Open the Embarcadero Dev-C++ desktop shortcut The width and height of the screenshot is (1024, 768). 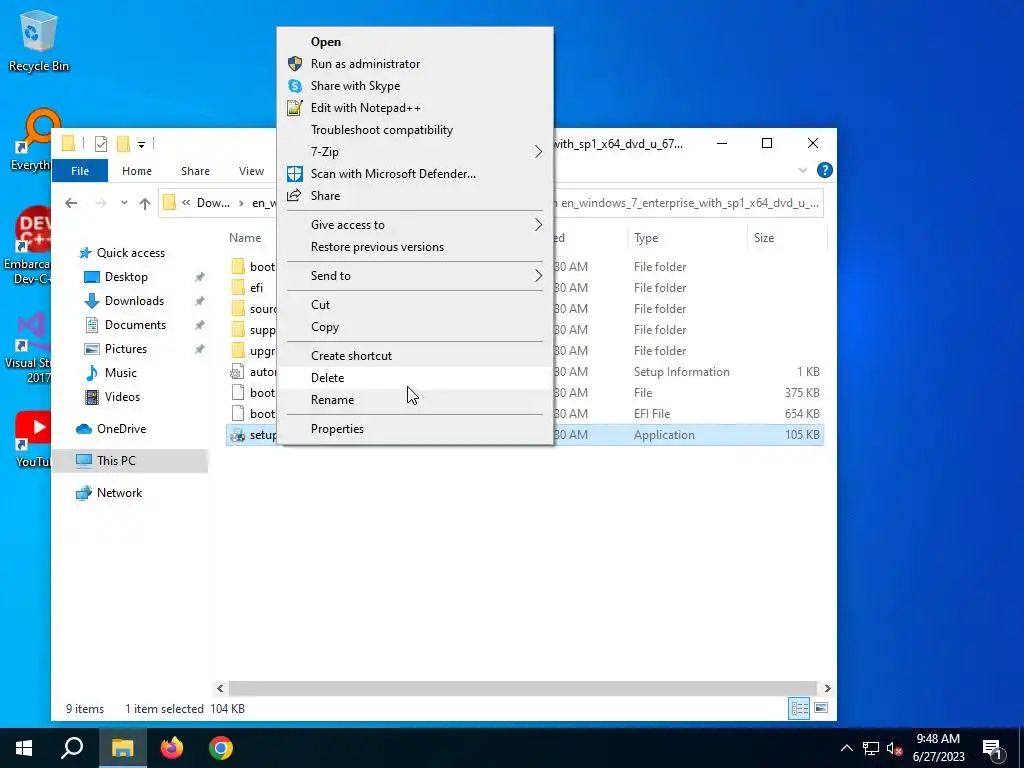(27, 245)
